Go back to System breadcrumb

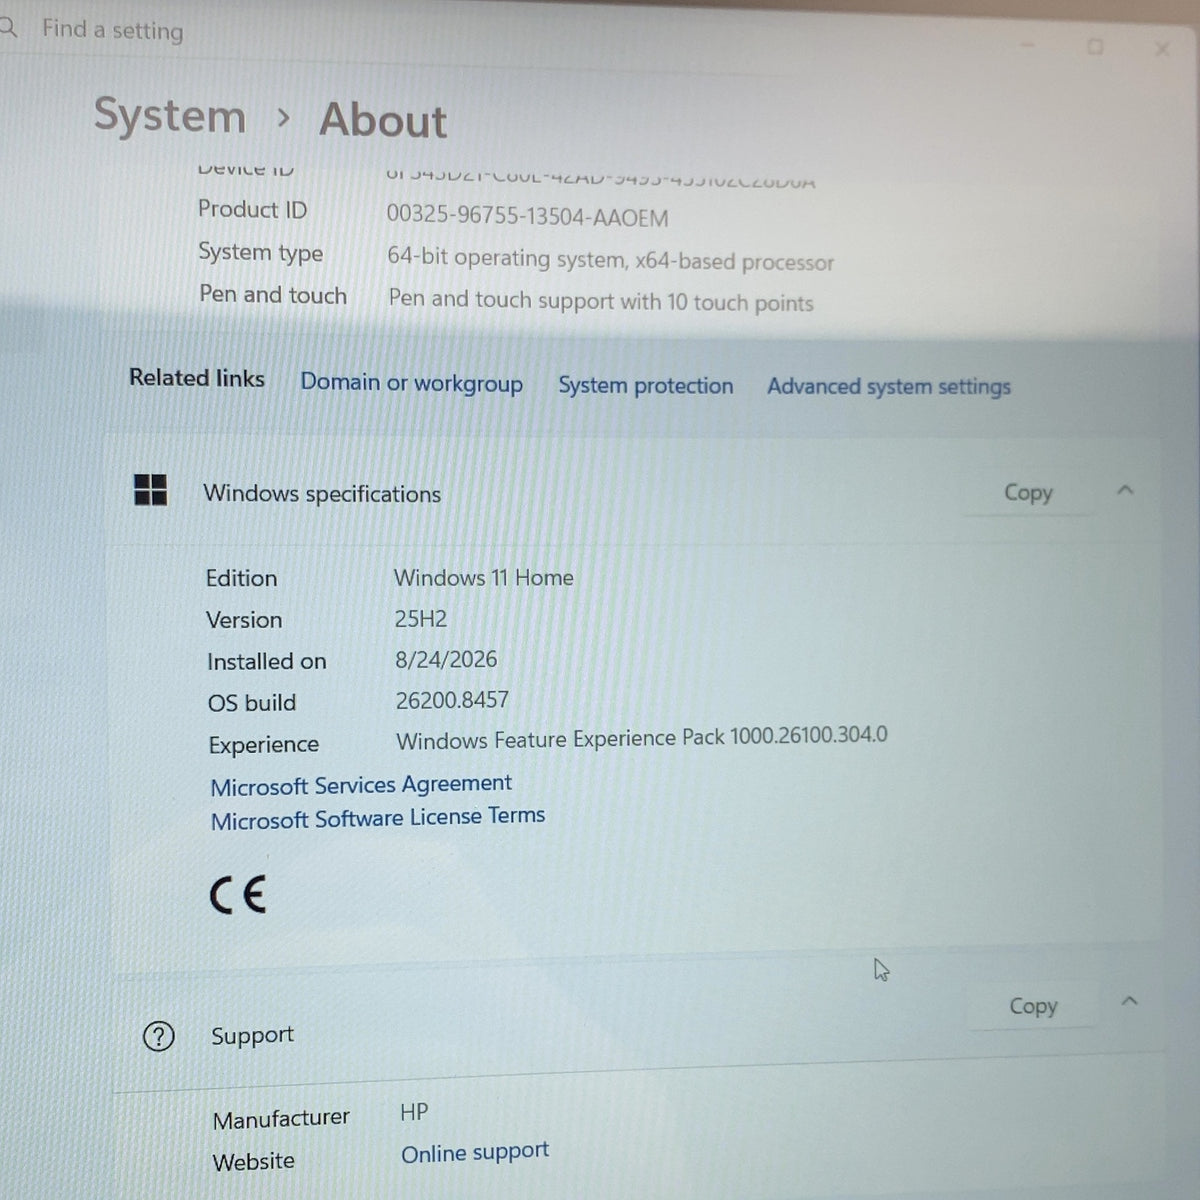point(170,116)
